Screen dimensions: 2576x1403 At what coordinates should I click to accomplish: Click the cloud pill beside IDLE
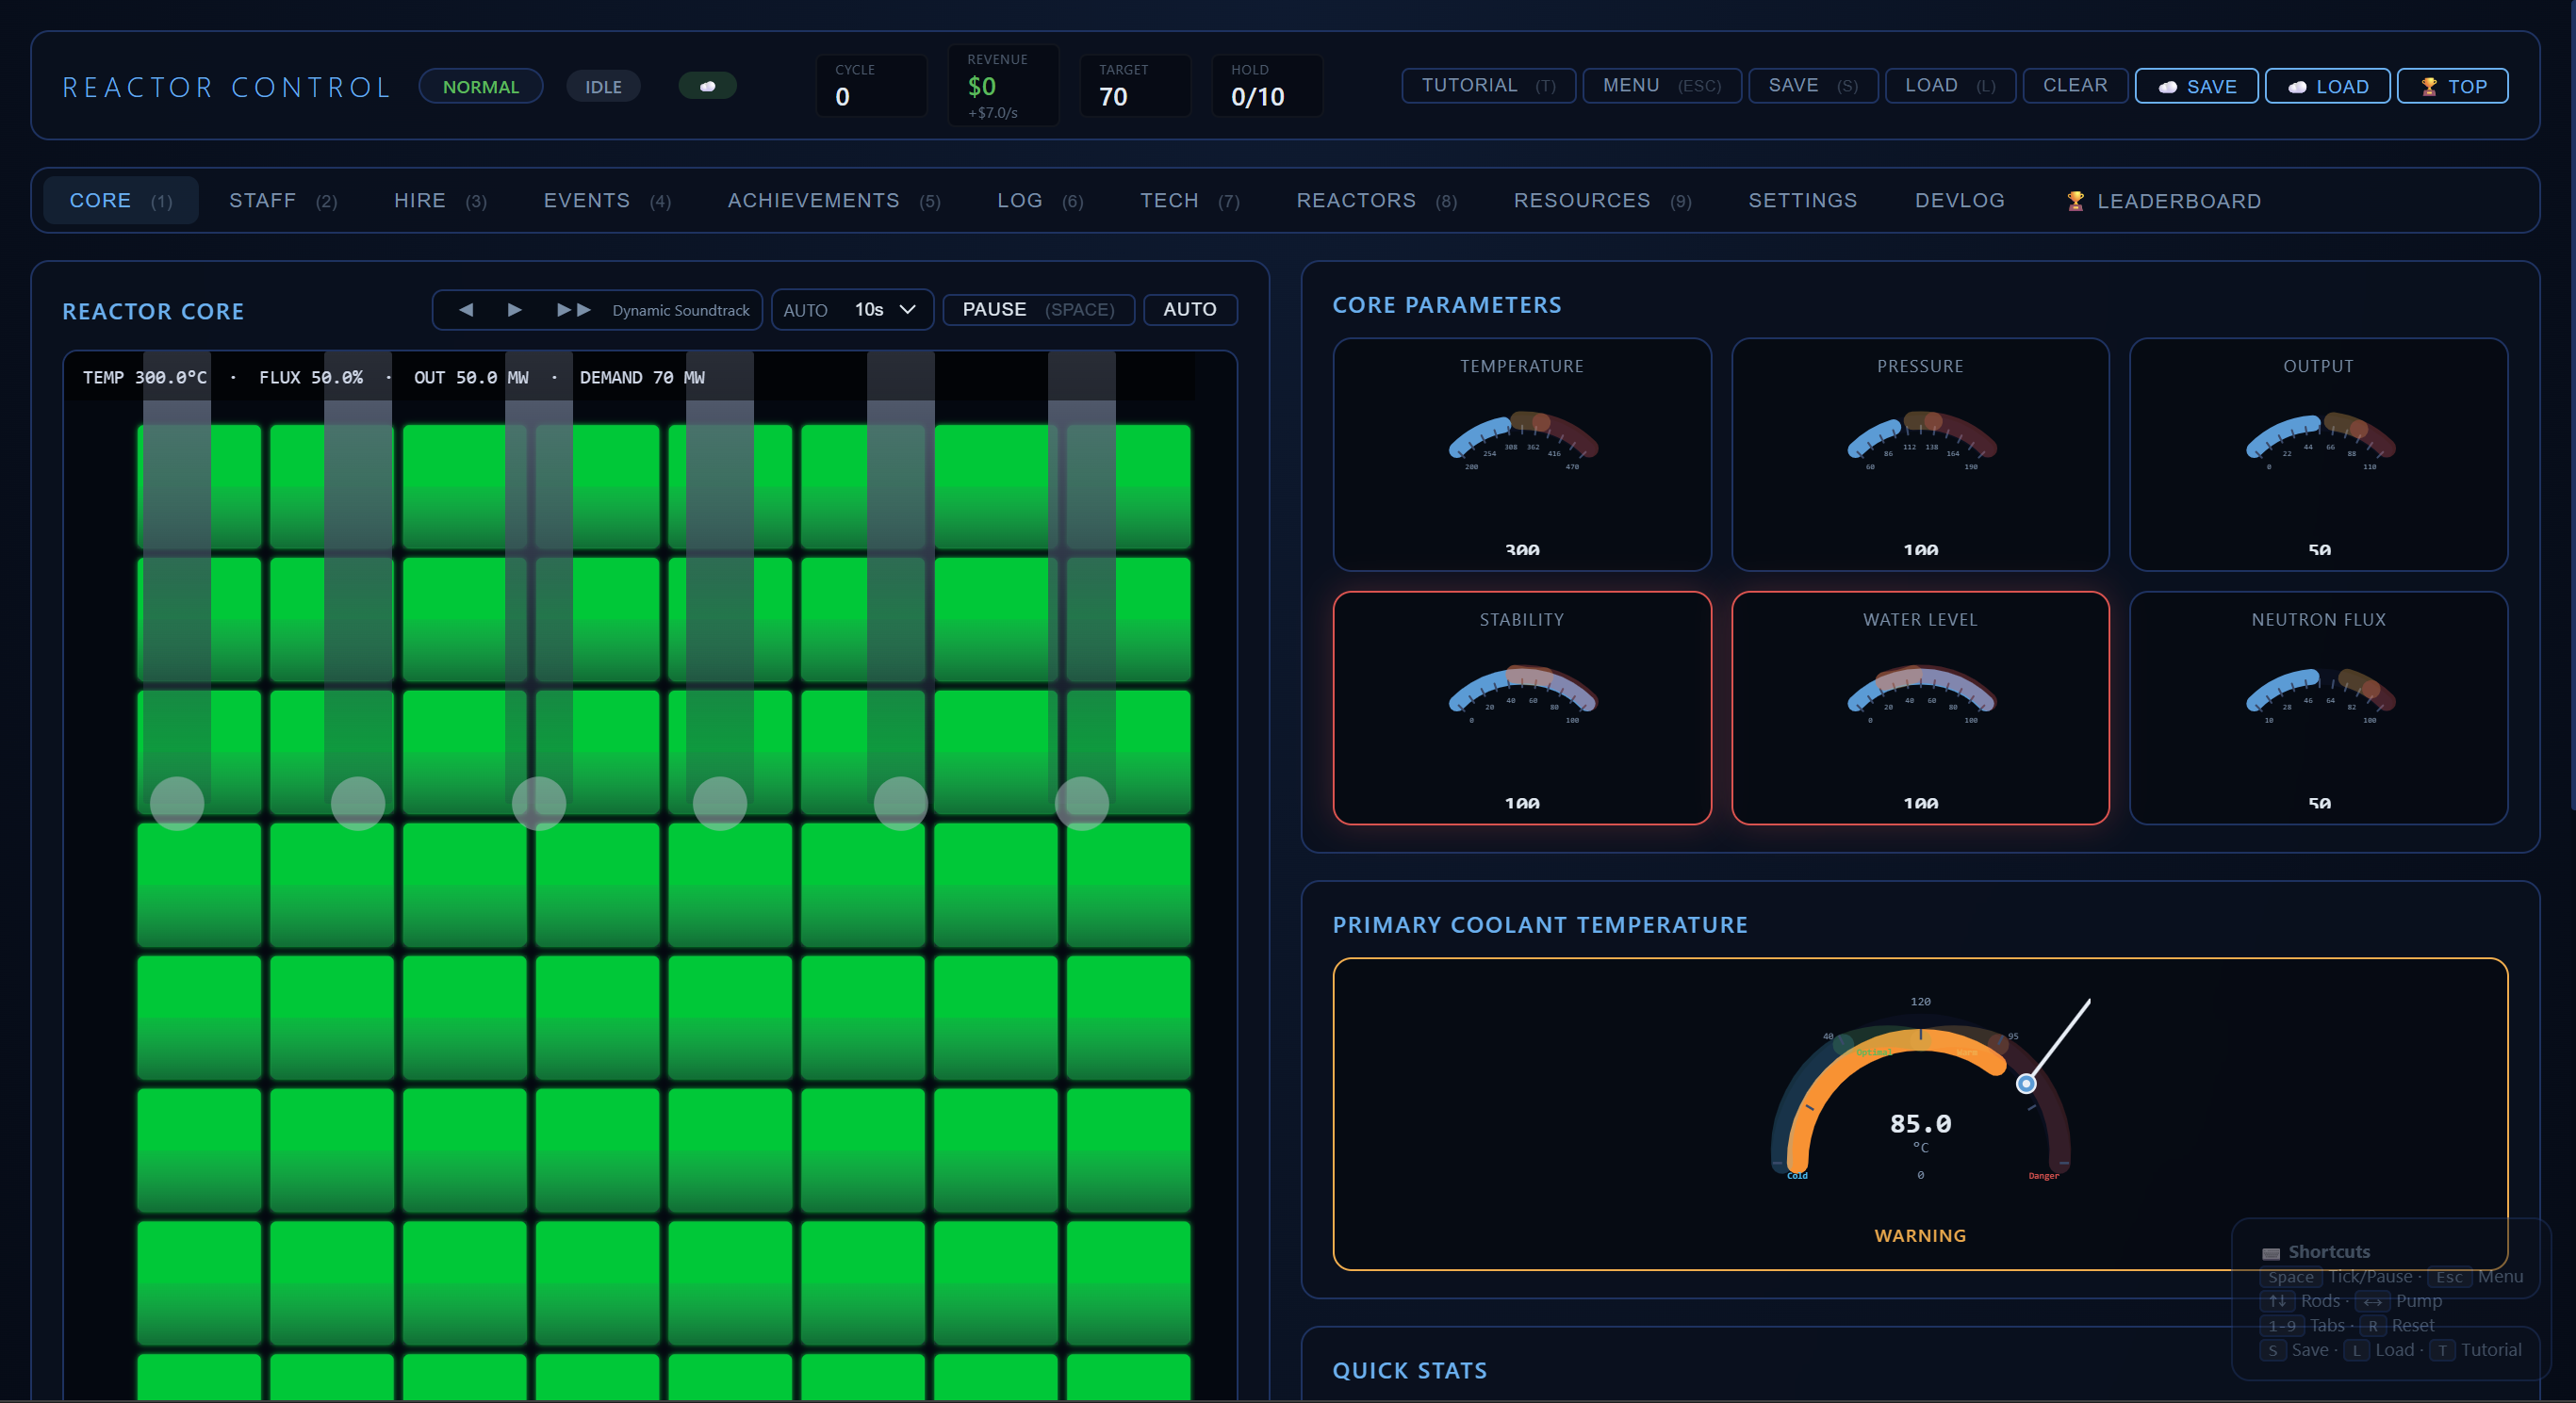tap(707, 86)
